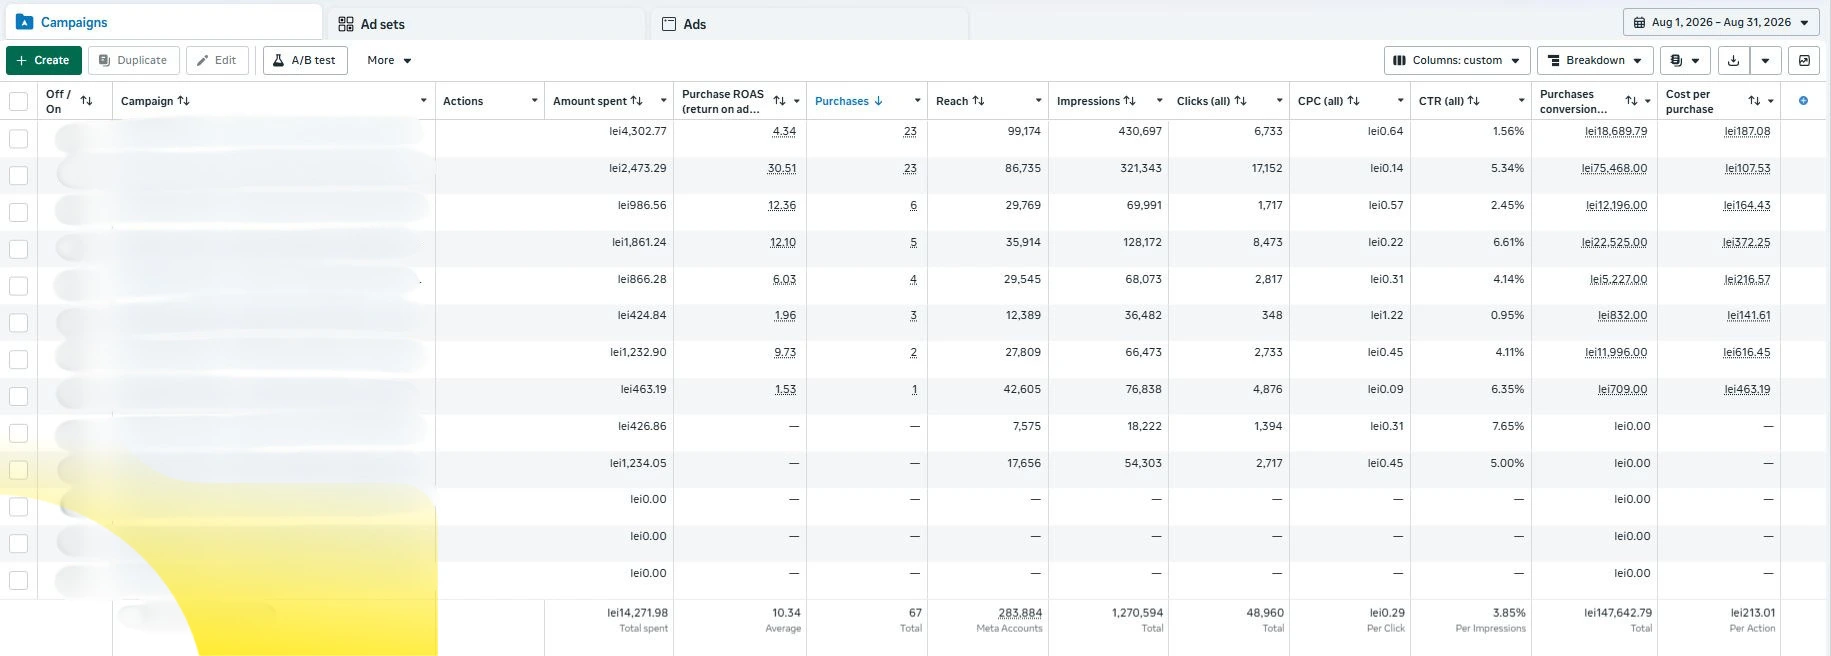
Task: Add a column with blue plus icon
Action: click(1803, 101)
